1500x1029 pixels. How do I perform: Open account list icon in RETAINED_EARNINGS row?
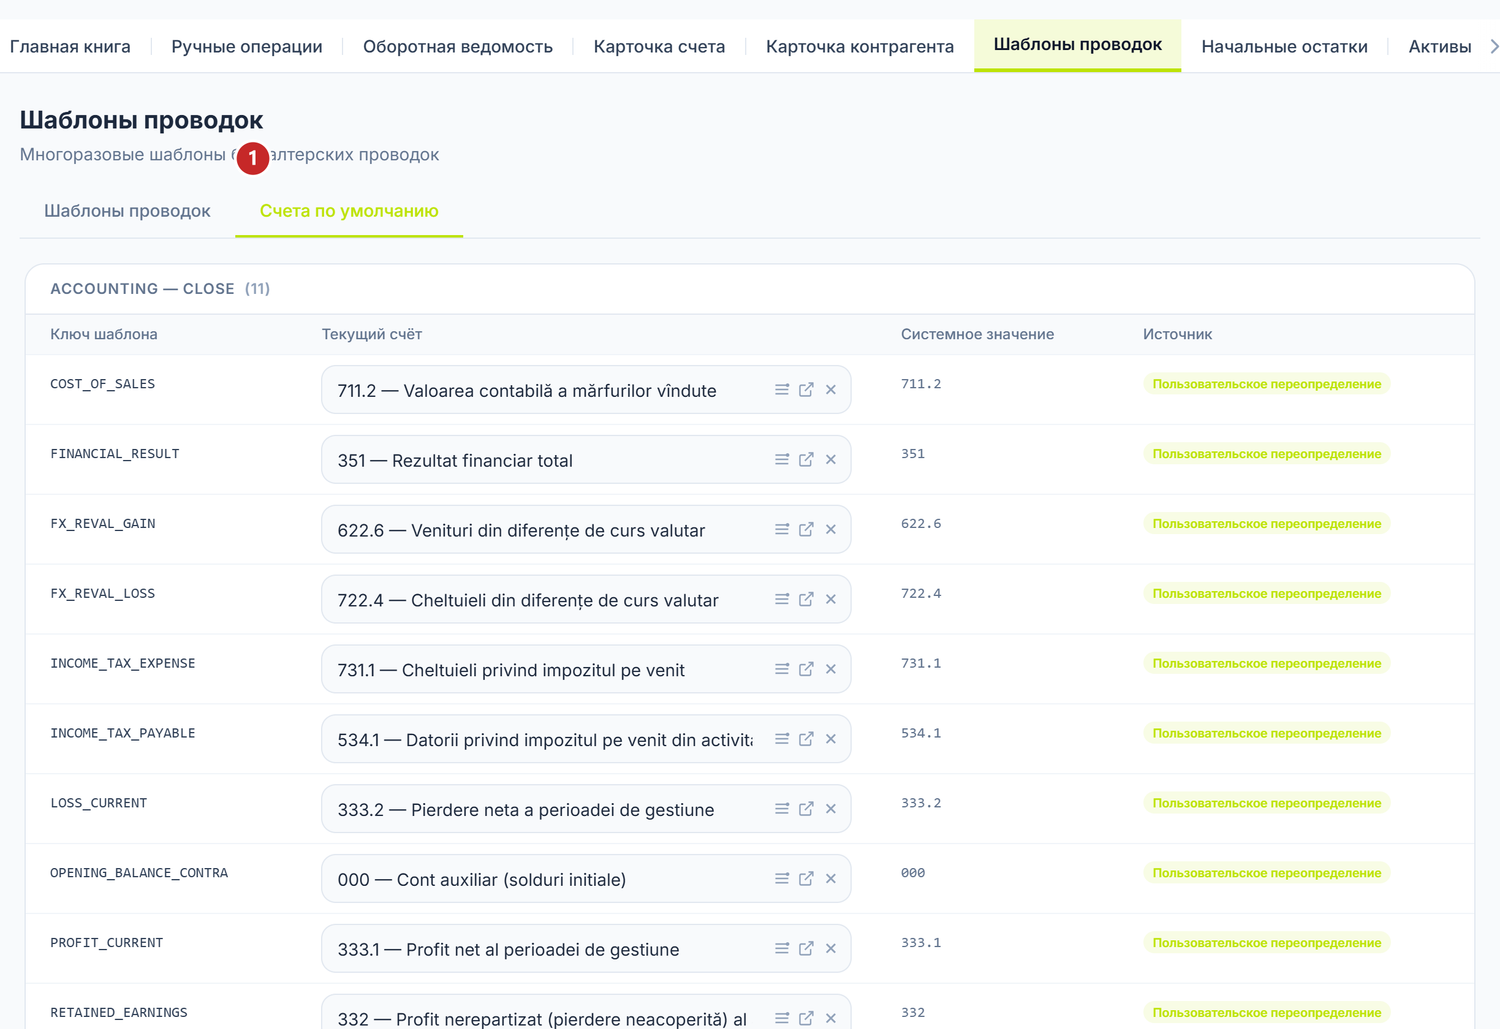[x=782, y=1018]
